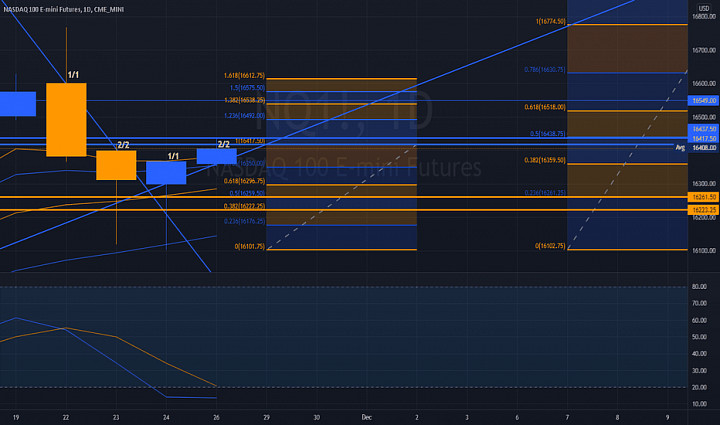Click the 0.5(16259.50) Fibonacci level label

click(247, 193)
